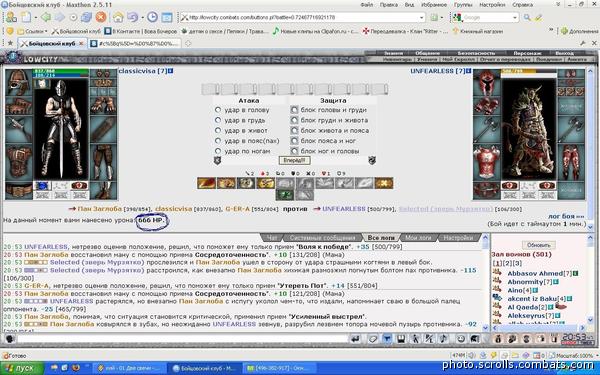Click classicvisa helmet equipment slot
The height and width of the screenshot is (375, 600).
(18, 82)
